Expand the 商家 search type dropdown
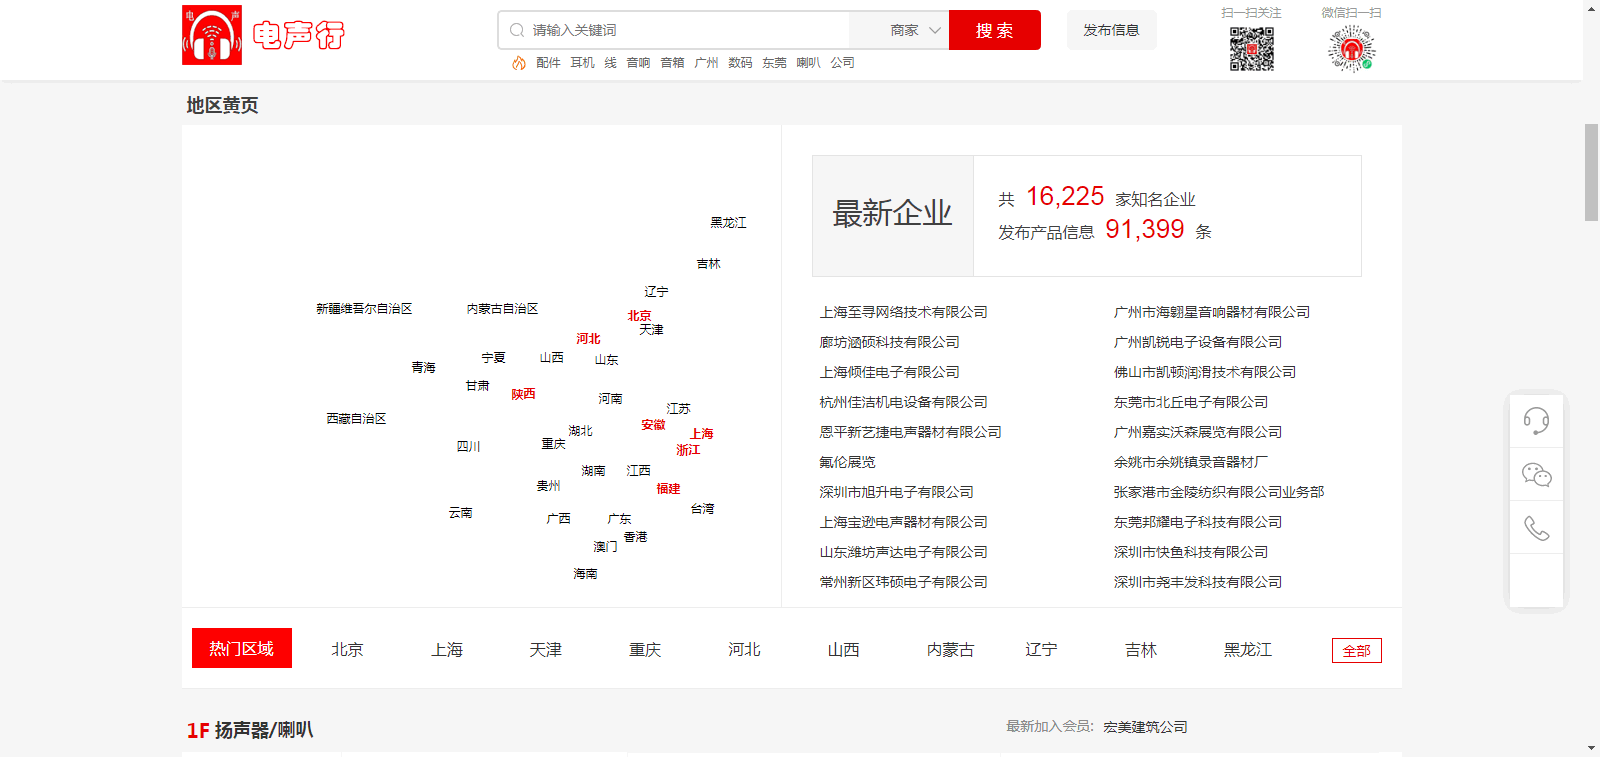The height and width of the screenshot is (757, 1600). 914,30
